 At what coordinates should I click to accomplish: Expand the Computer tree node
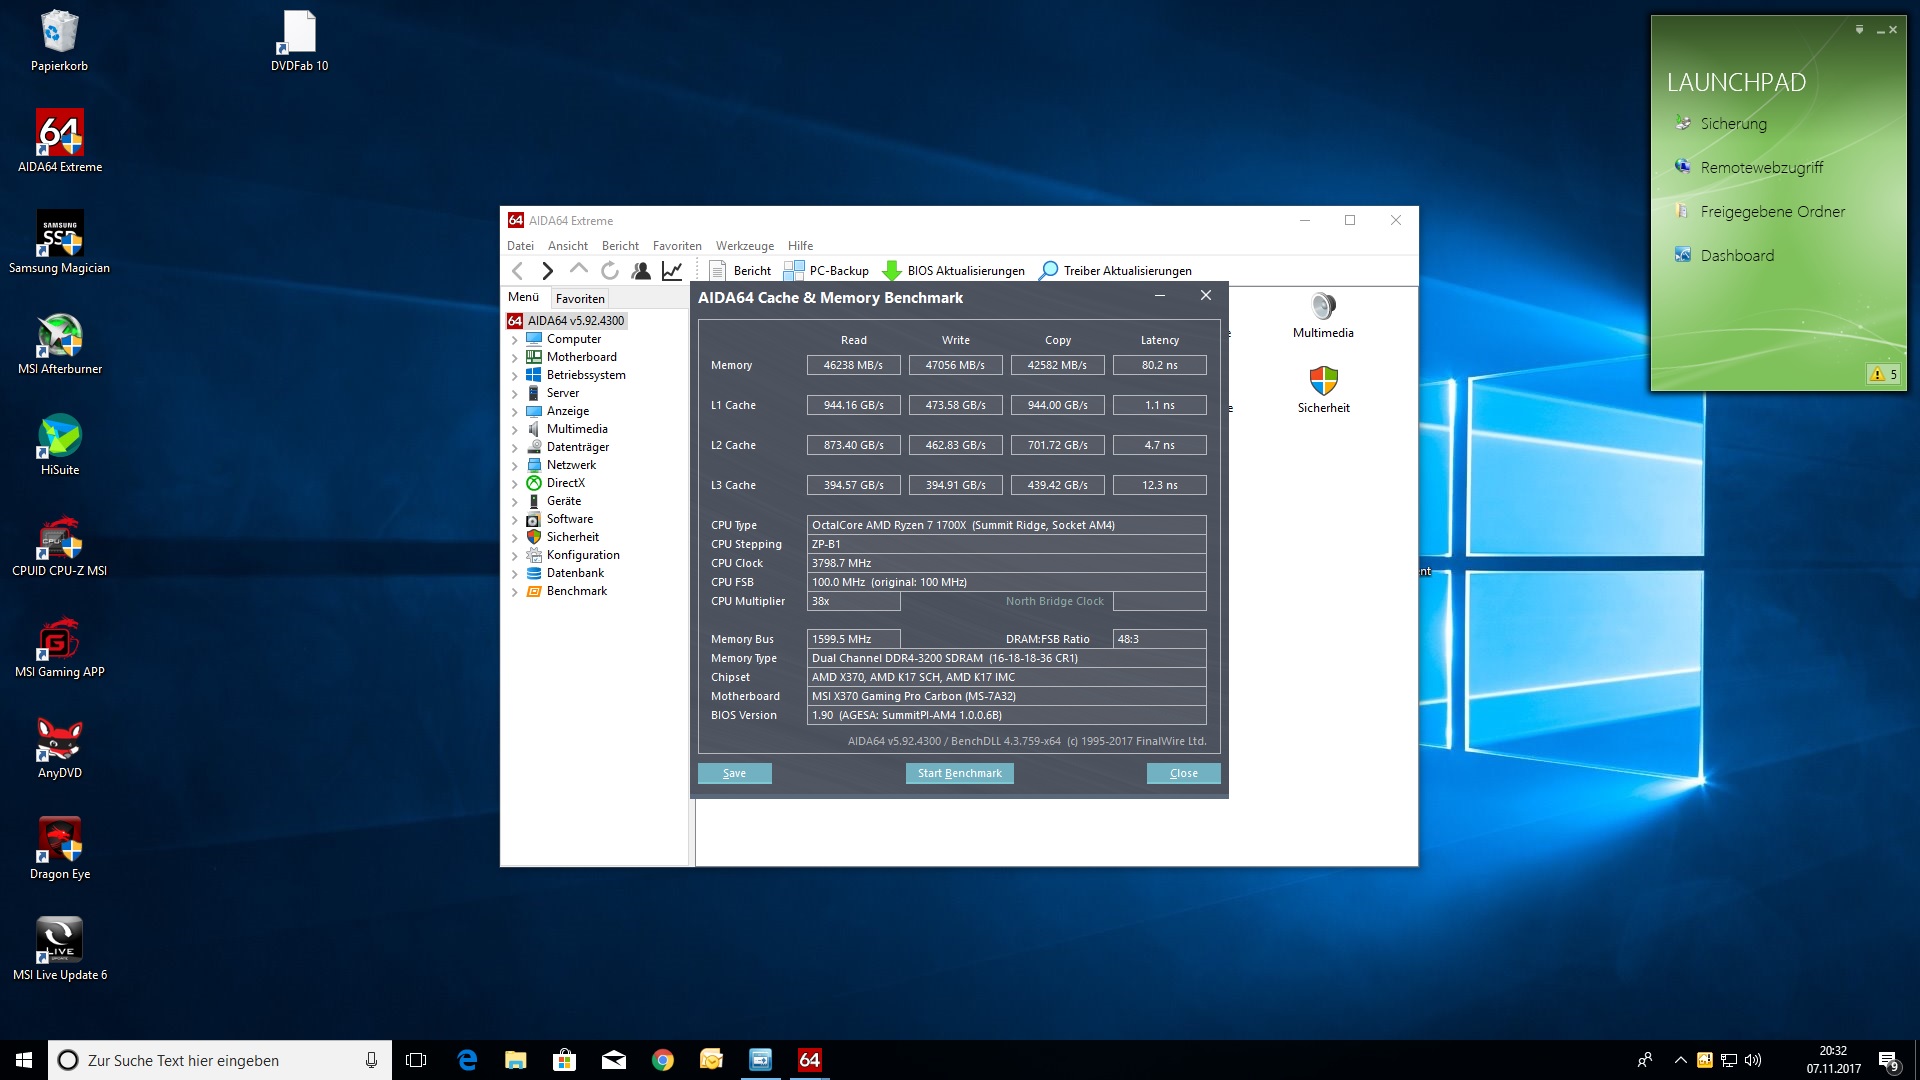tap(515, 340)
